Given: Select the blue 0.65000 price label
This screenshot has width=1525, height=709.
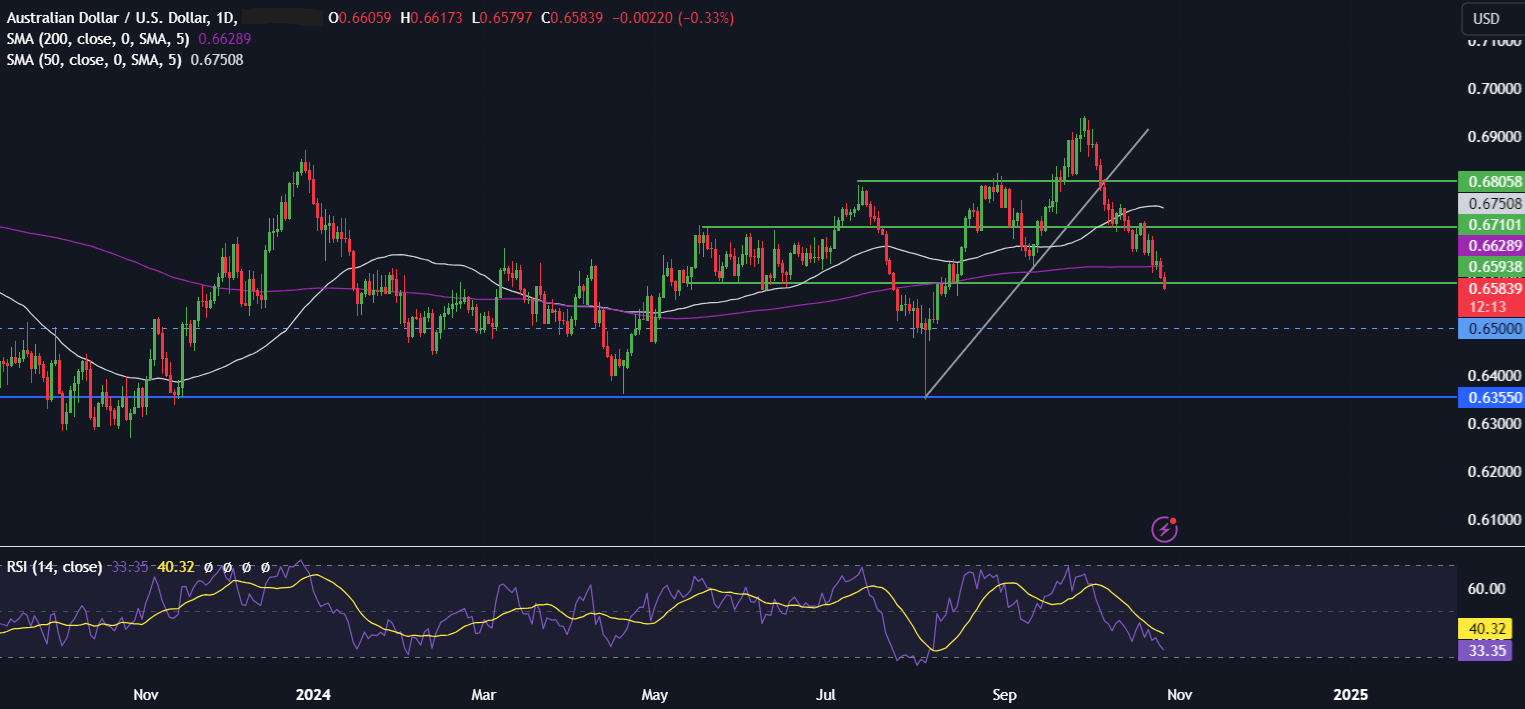Looking at the screenshot, I should point(1491,328).
